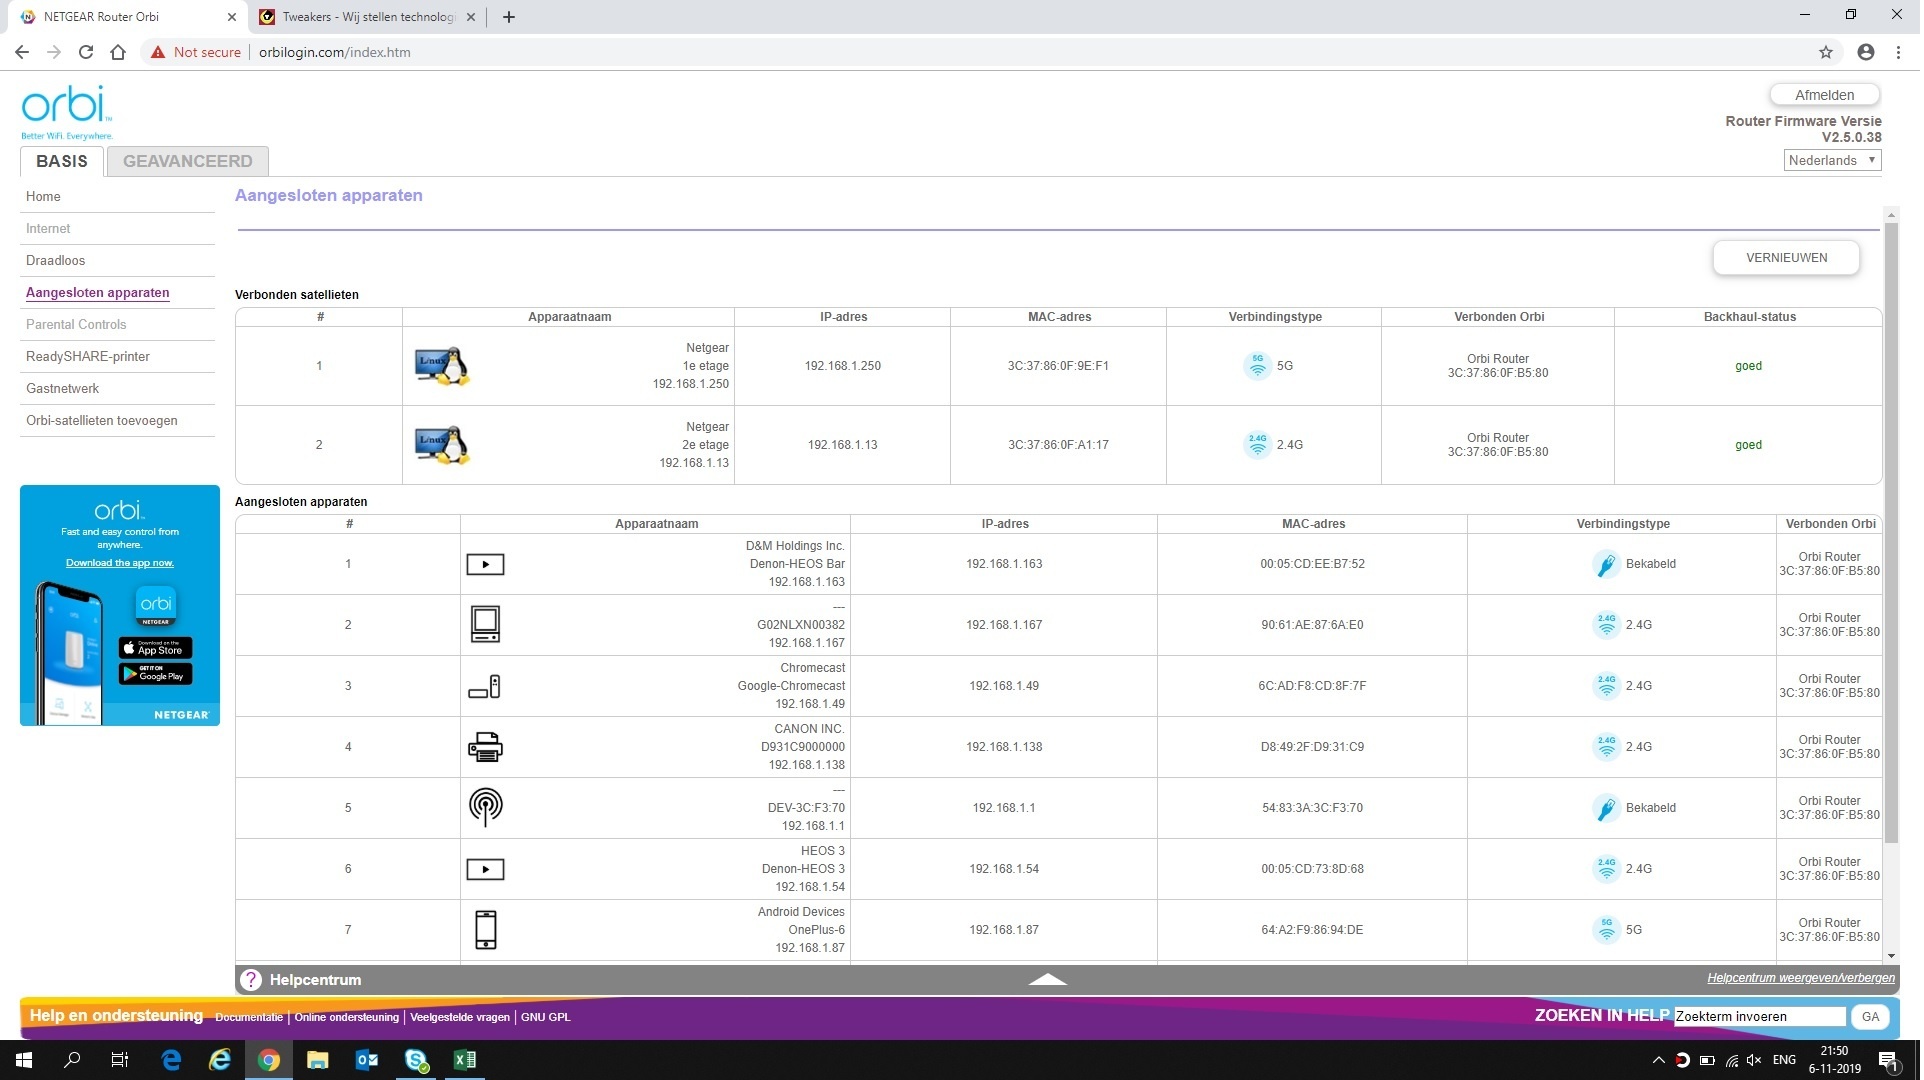Image resolution: width=1924 pixels, height=1080 pixels.
Task: Click the Linux penguin icon for 1e etage satellite
Action: tap(442, 366)
